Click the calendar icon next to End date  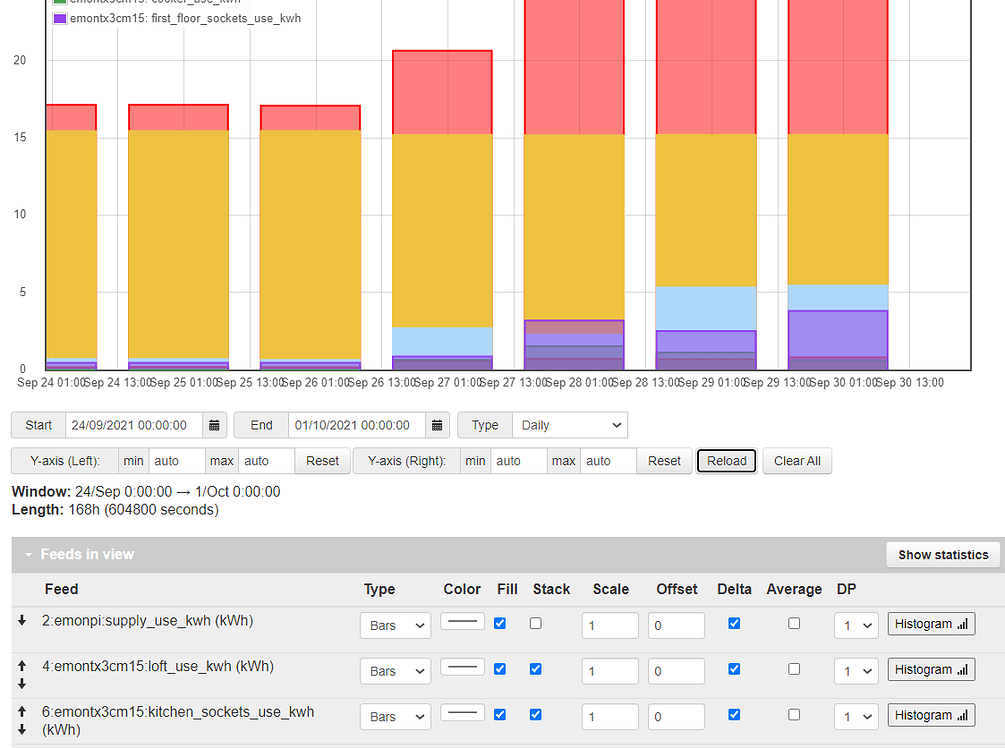pos(437,424)
